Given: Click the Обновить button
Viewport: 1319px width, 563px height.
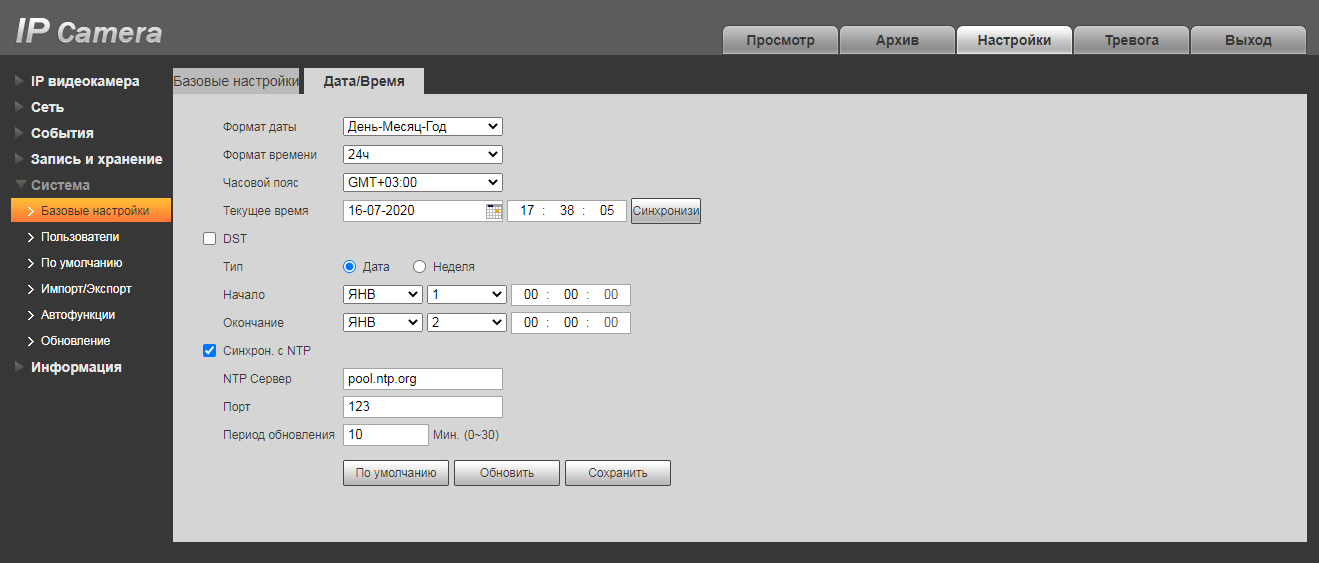Looking at the screenshot, I should click(x=507, y=473).
